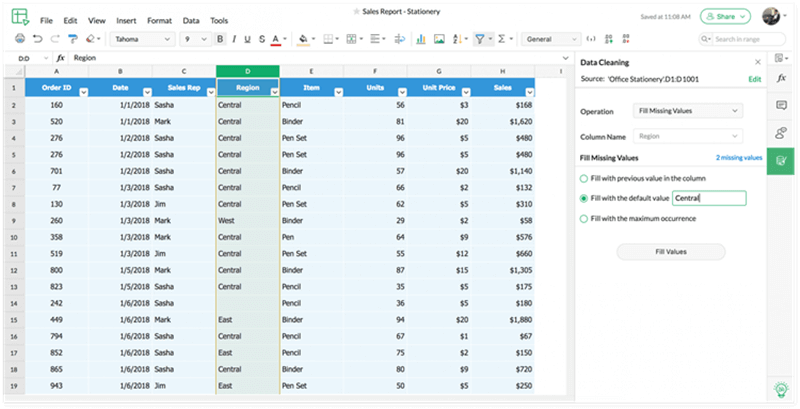Open the View menu
Image resolution: width=800 pixels, height=409 pixels.
pyautogui.click(x=97, y=21)
